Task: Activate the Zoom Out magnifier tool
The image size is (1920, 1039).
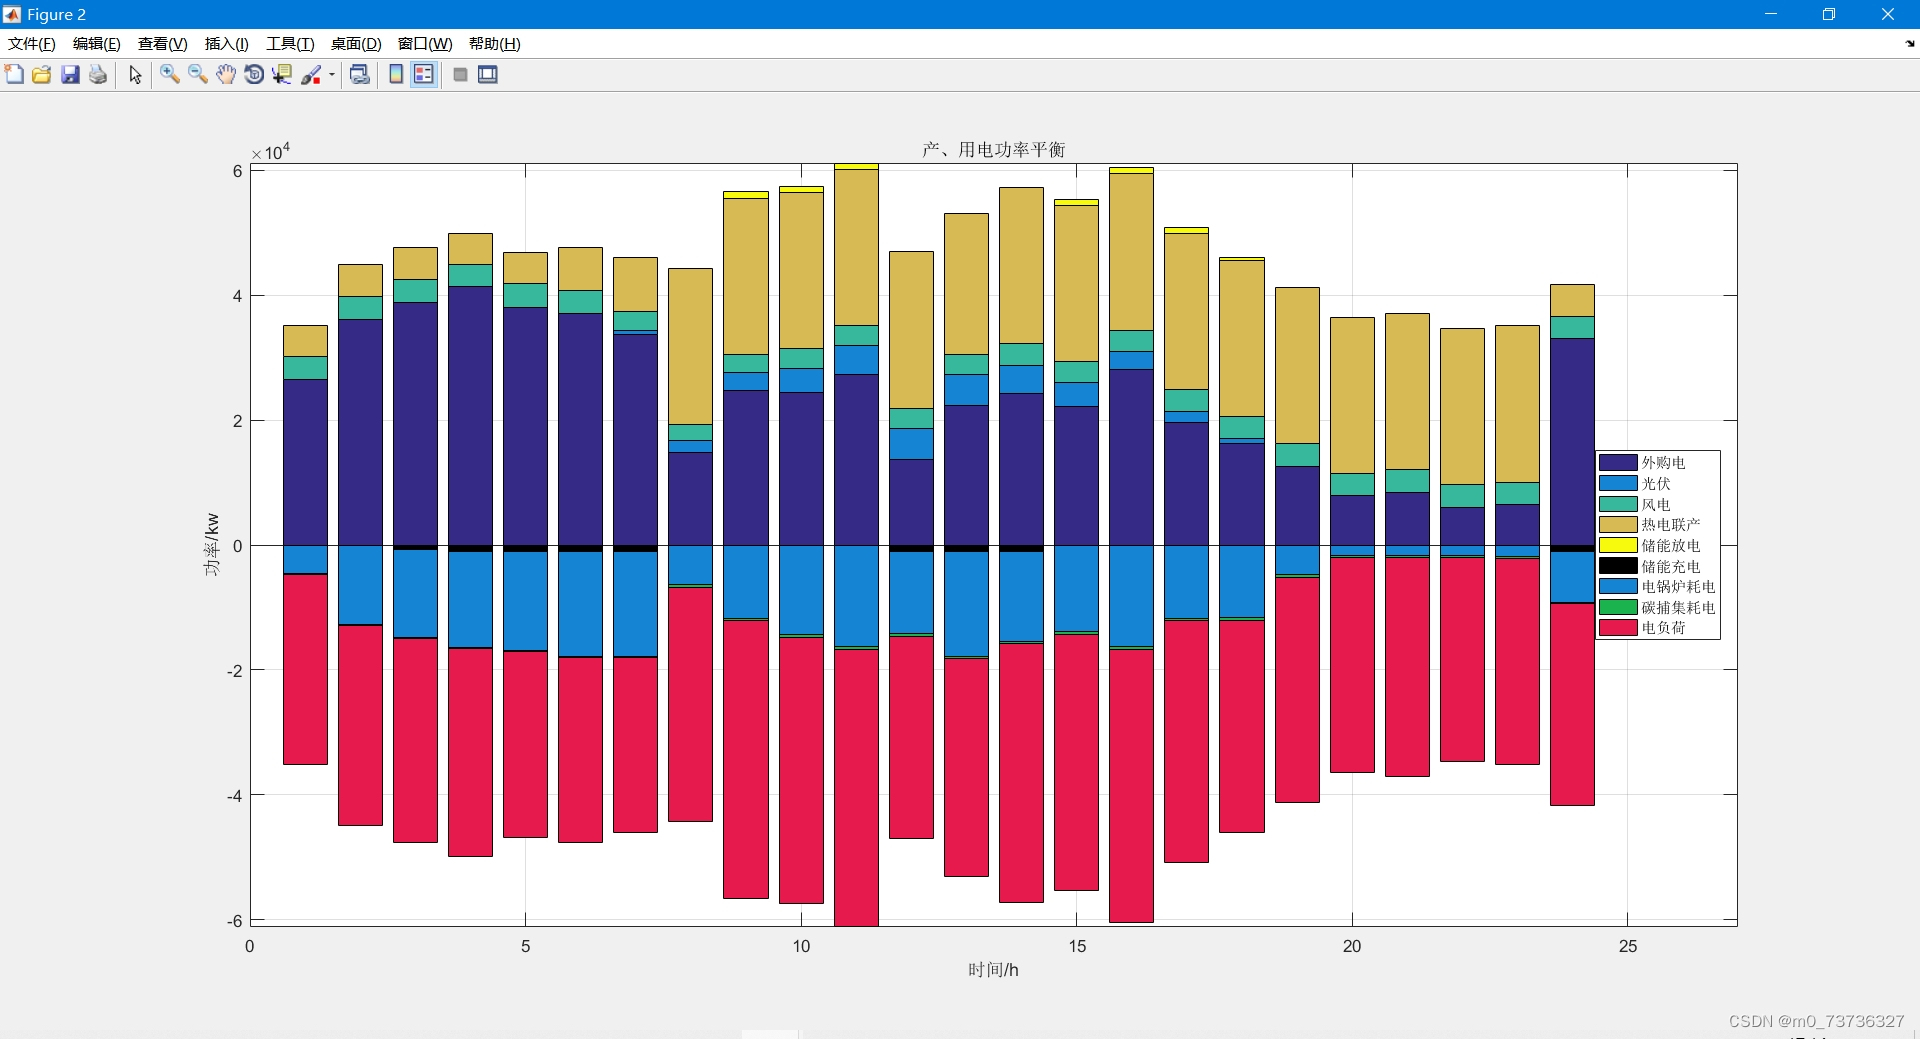Action: pyautogui.click(x=198, y=75)
